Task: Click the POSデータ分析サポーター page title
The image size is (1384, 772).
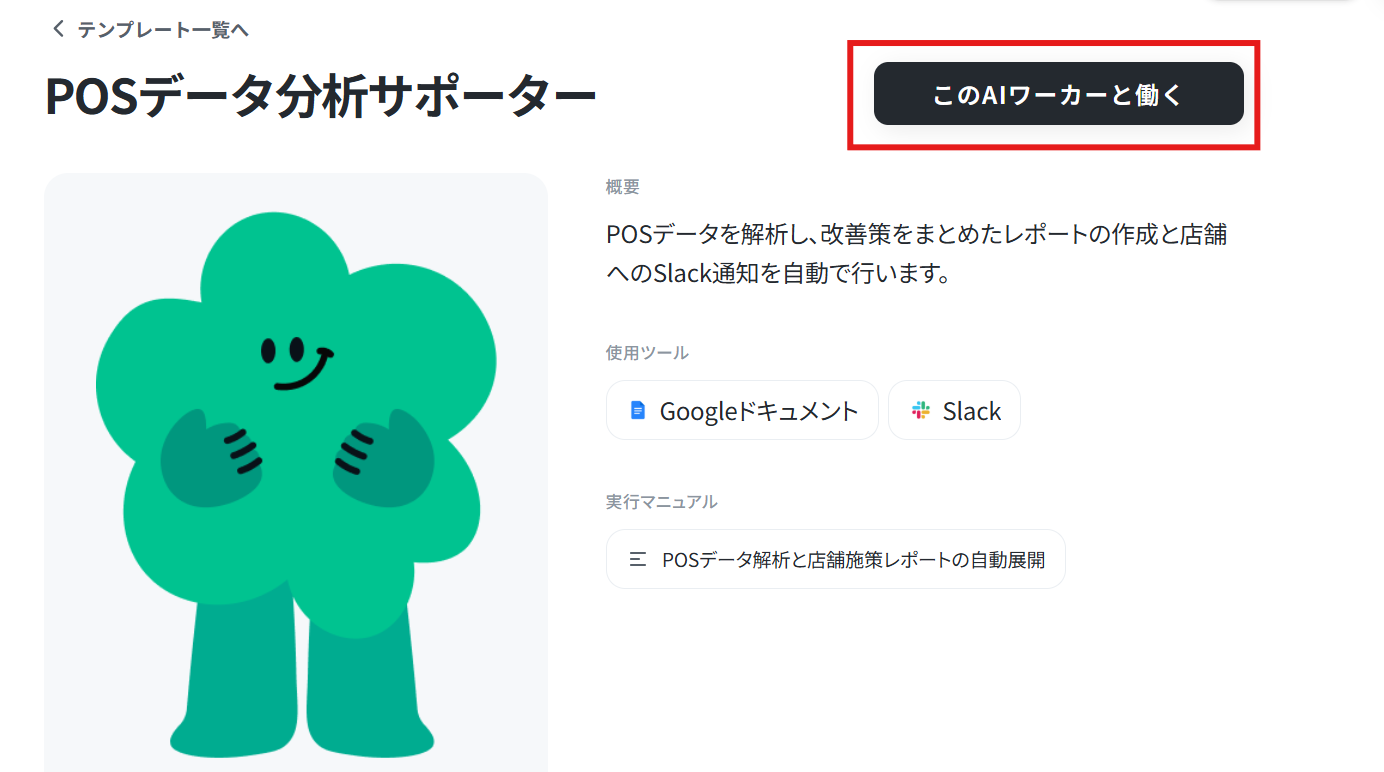Action: pos(320,97)
